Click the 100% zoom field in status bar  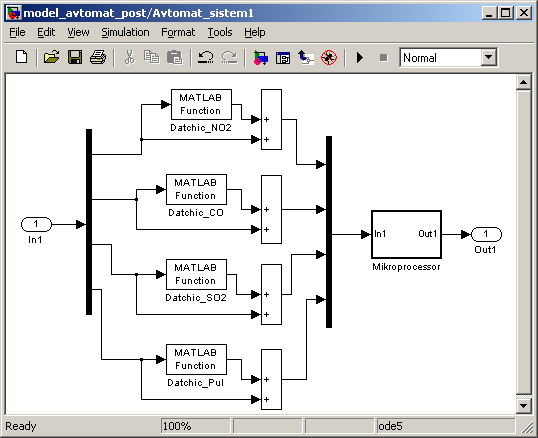[196, 426]
